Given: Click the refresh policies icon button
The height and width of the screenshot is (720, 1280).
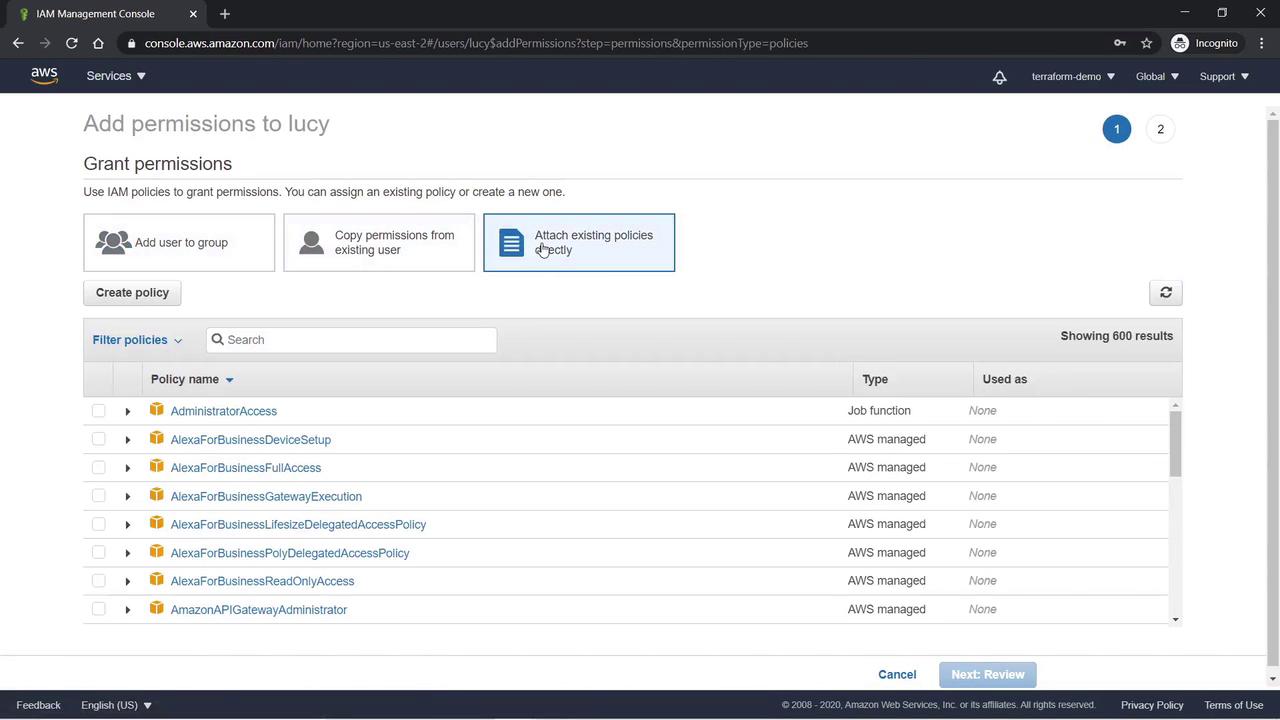Looking at the screenshot, I should pos(1165,292).
